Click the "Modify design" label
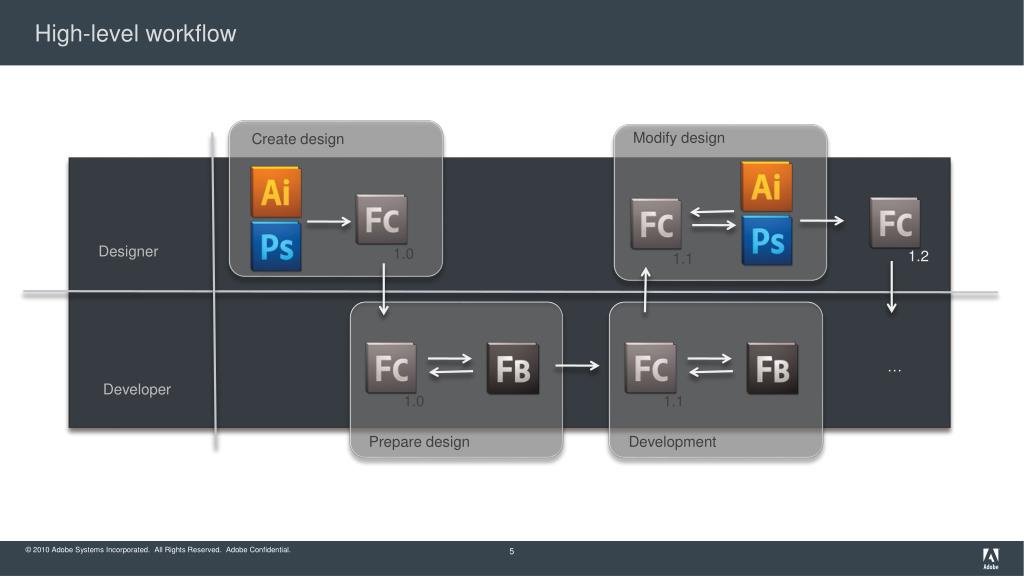The height and width of the screenshot is (576, 1024). 679,138
